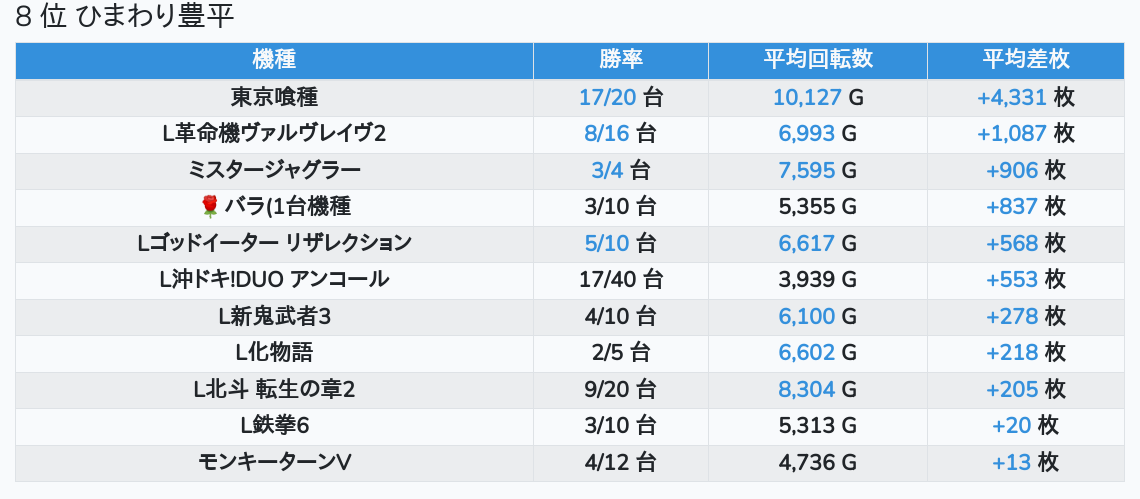Click the 8/16 win rate link

(608, 134)
